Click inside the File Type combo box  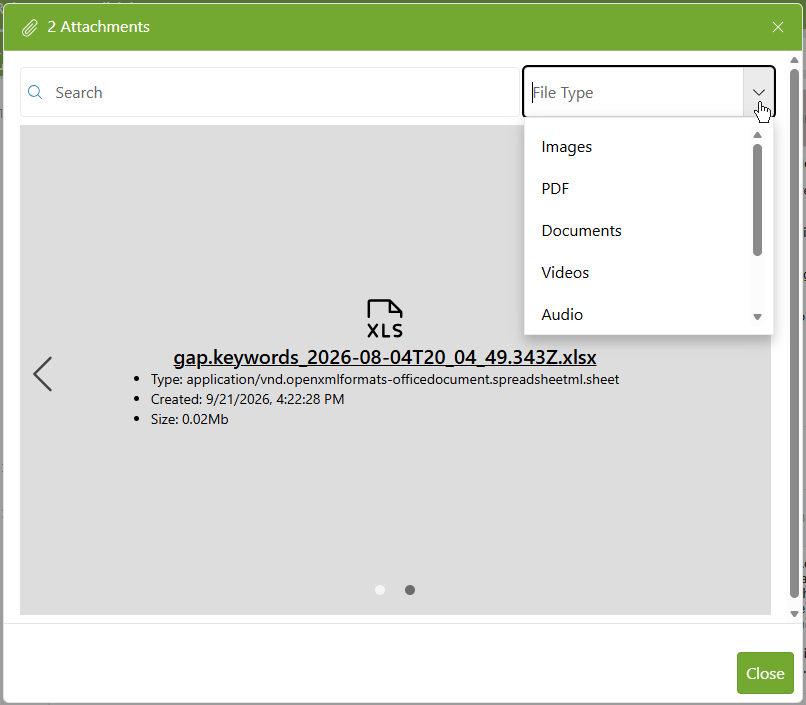point(633,92)
